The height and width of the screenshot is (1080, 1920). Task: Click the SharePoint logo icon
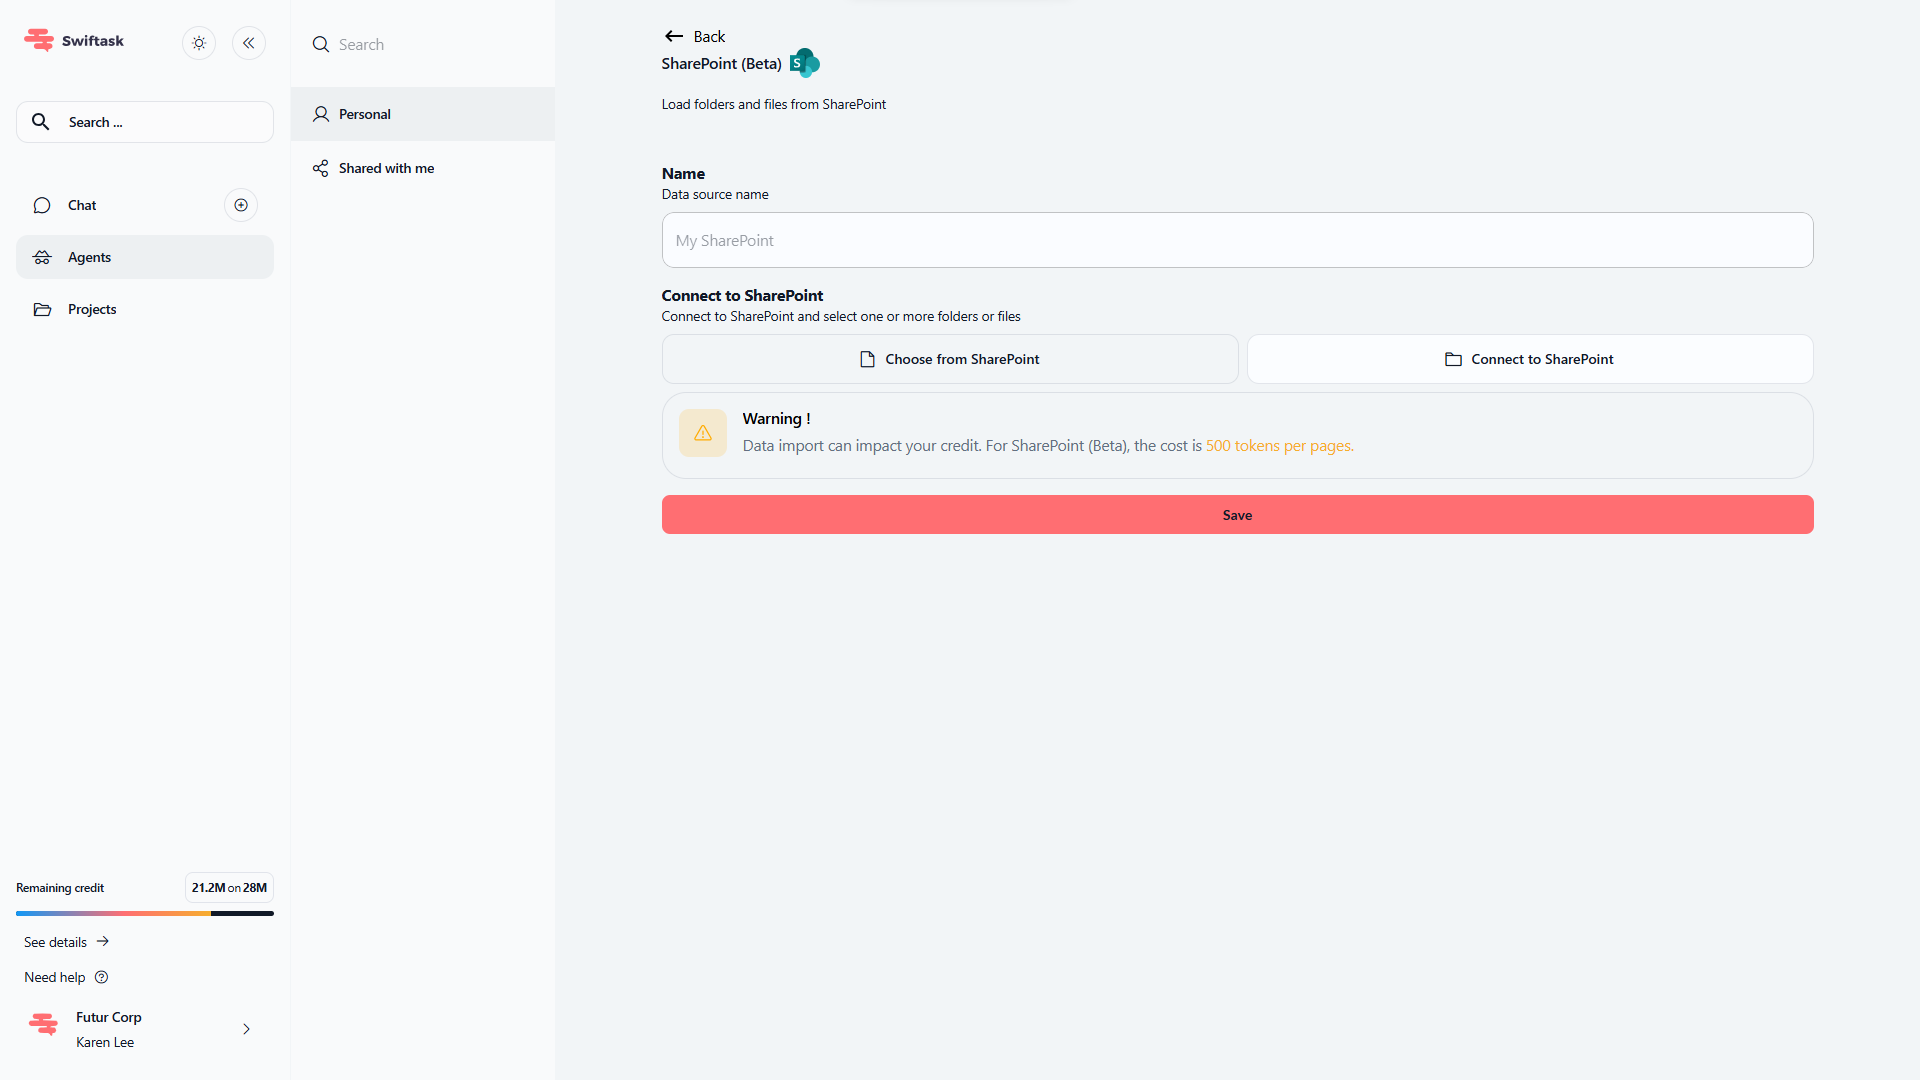pyautogui.click(x=804, y=63)
